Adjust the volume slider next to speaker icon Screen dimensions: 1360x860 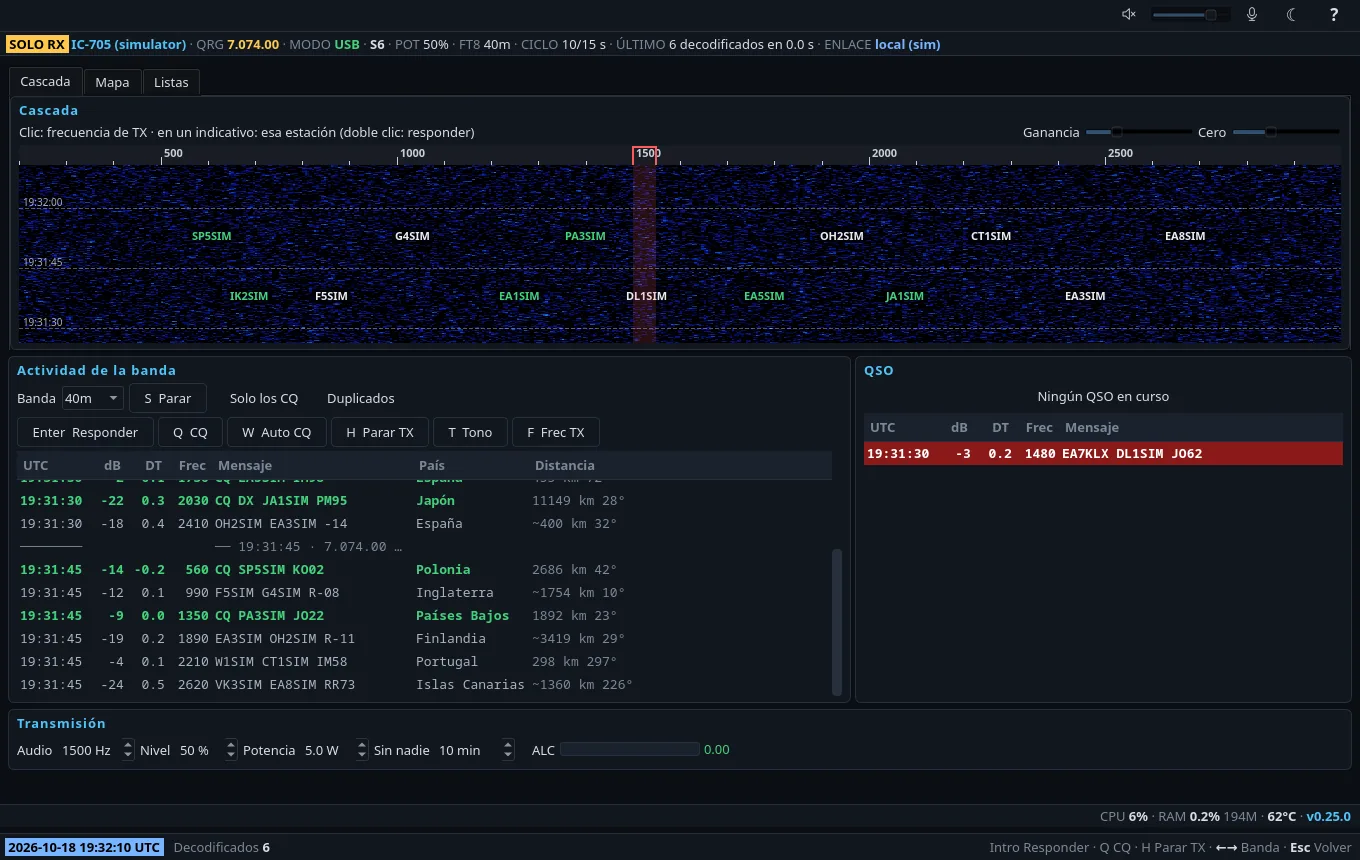coord(1191,14)
